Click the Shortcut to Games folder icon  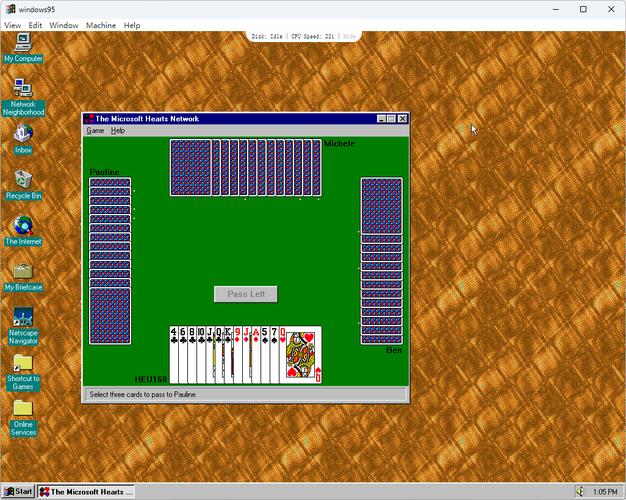pos(23,372)
